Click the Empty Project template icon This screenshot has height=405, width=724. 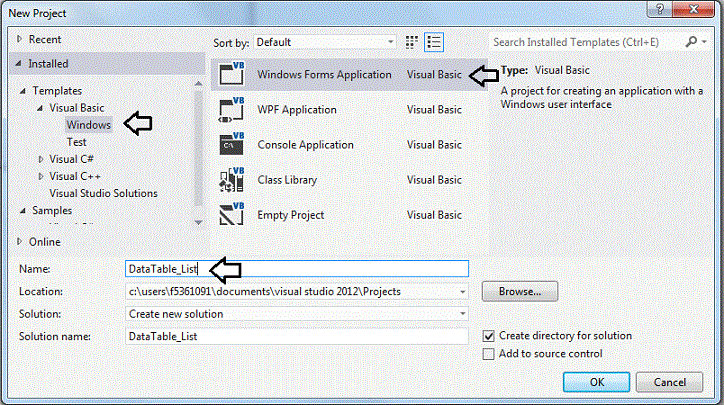pyautogui.click(x=231, y=215)
